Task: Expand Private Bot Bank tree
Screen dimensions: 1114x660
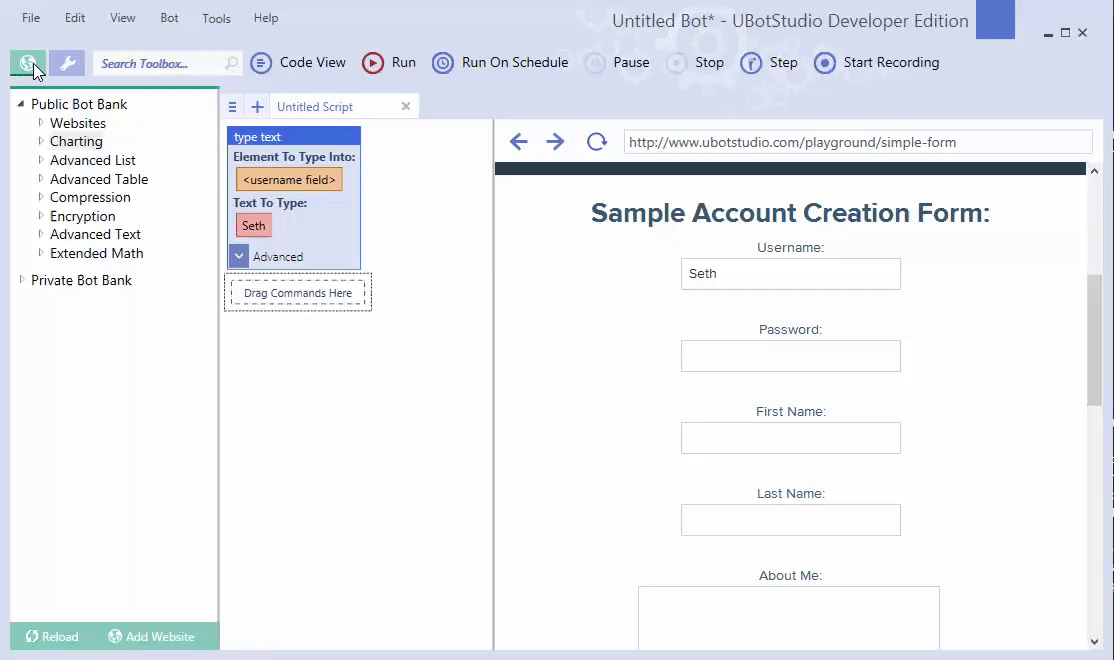Action: 21,279
